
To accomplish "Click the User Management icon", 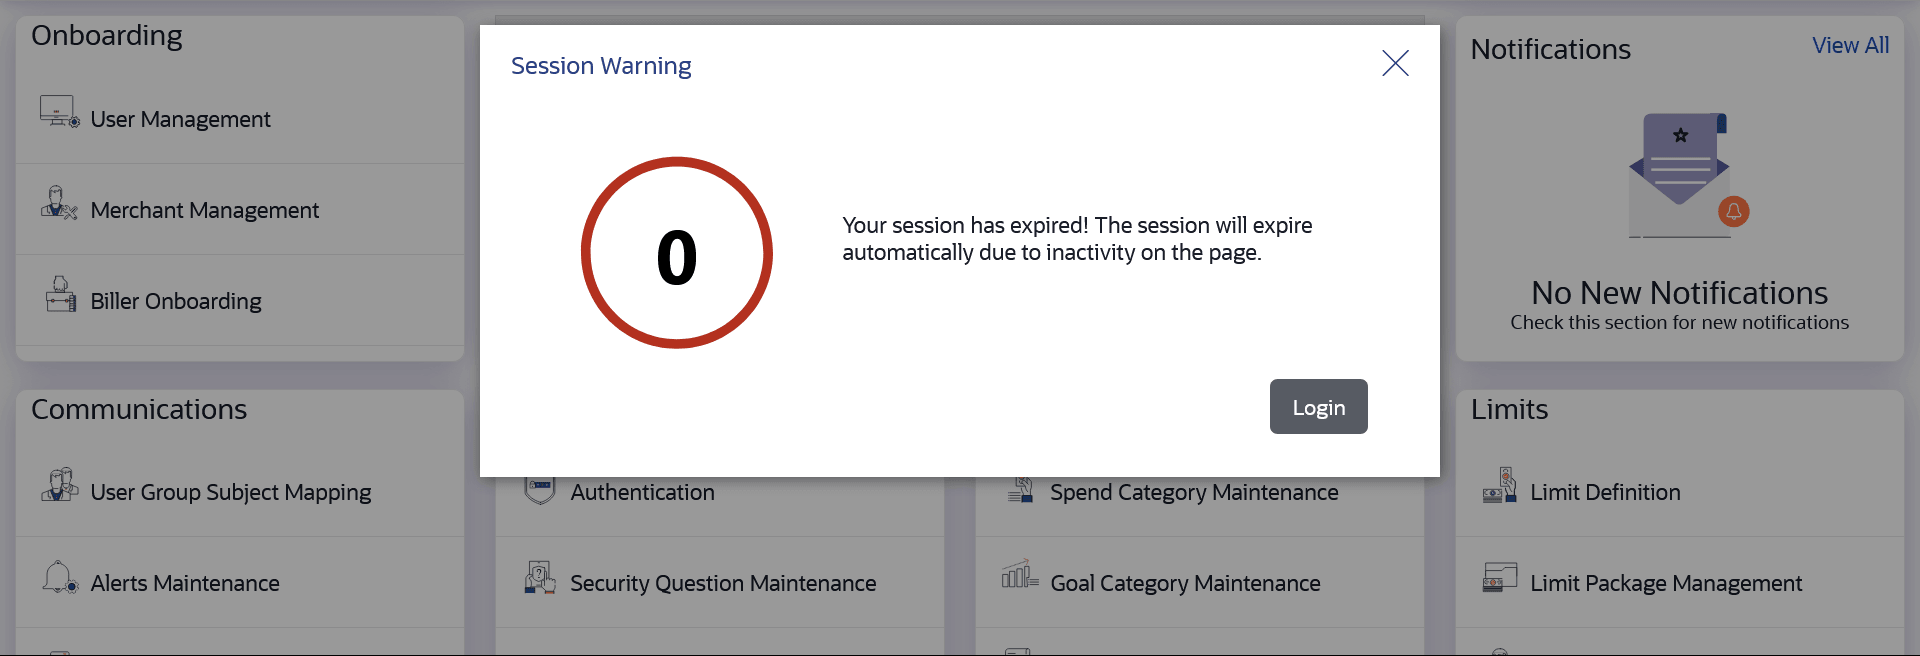I will click(x=59, y=112).
